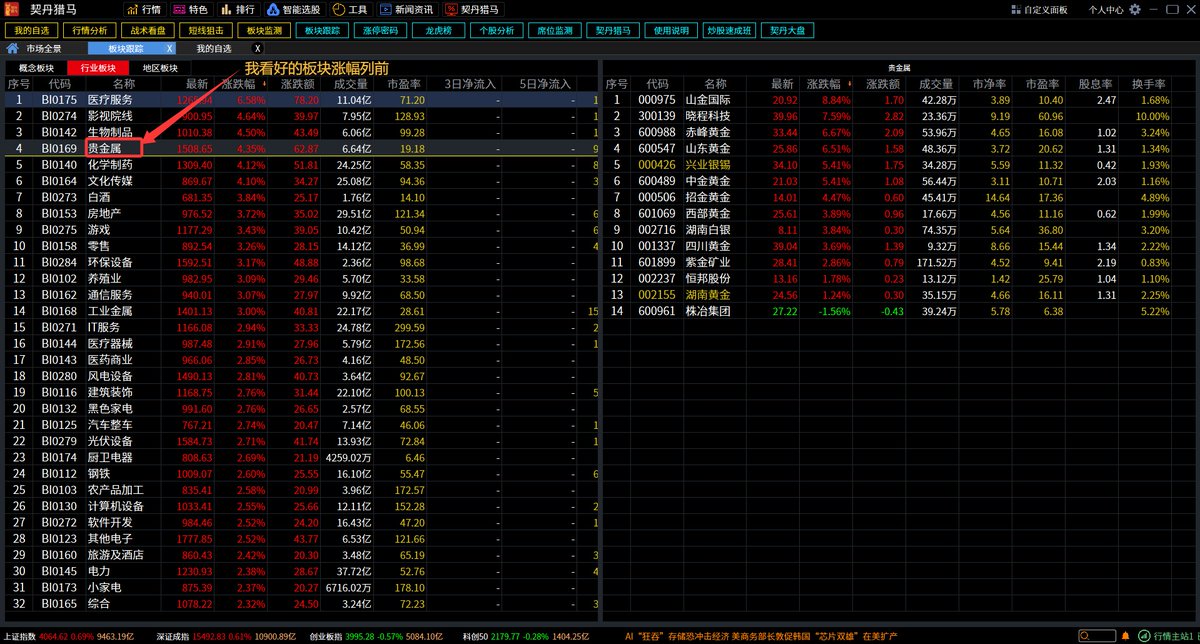The height and width of the screenshot is (644, 1200).
Task: Click the home icon beside 市场全景
Action: point(13,48)
